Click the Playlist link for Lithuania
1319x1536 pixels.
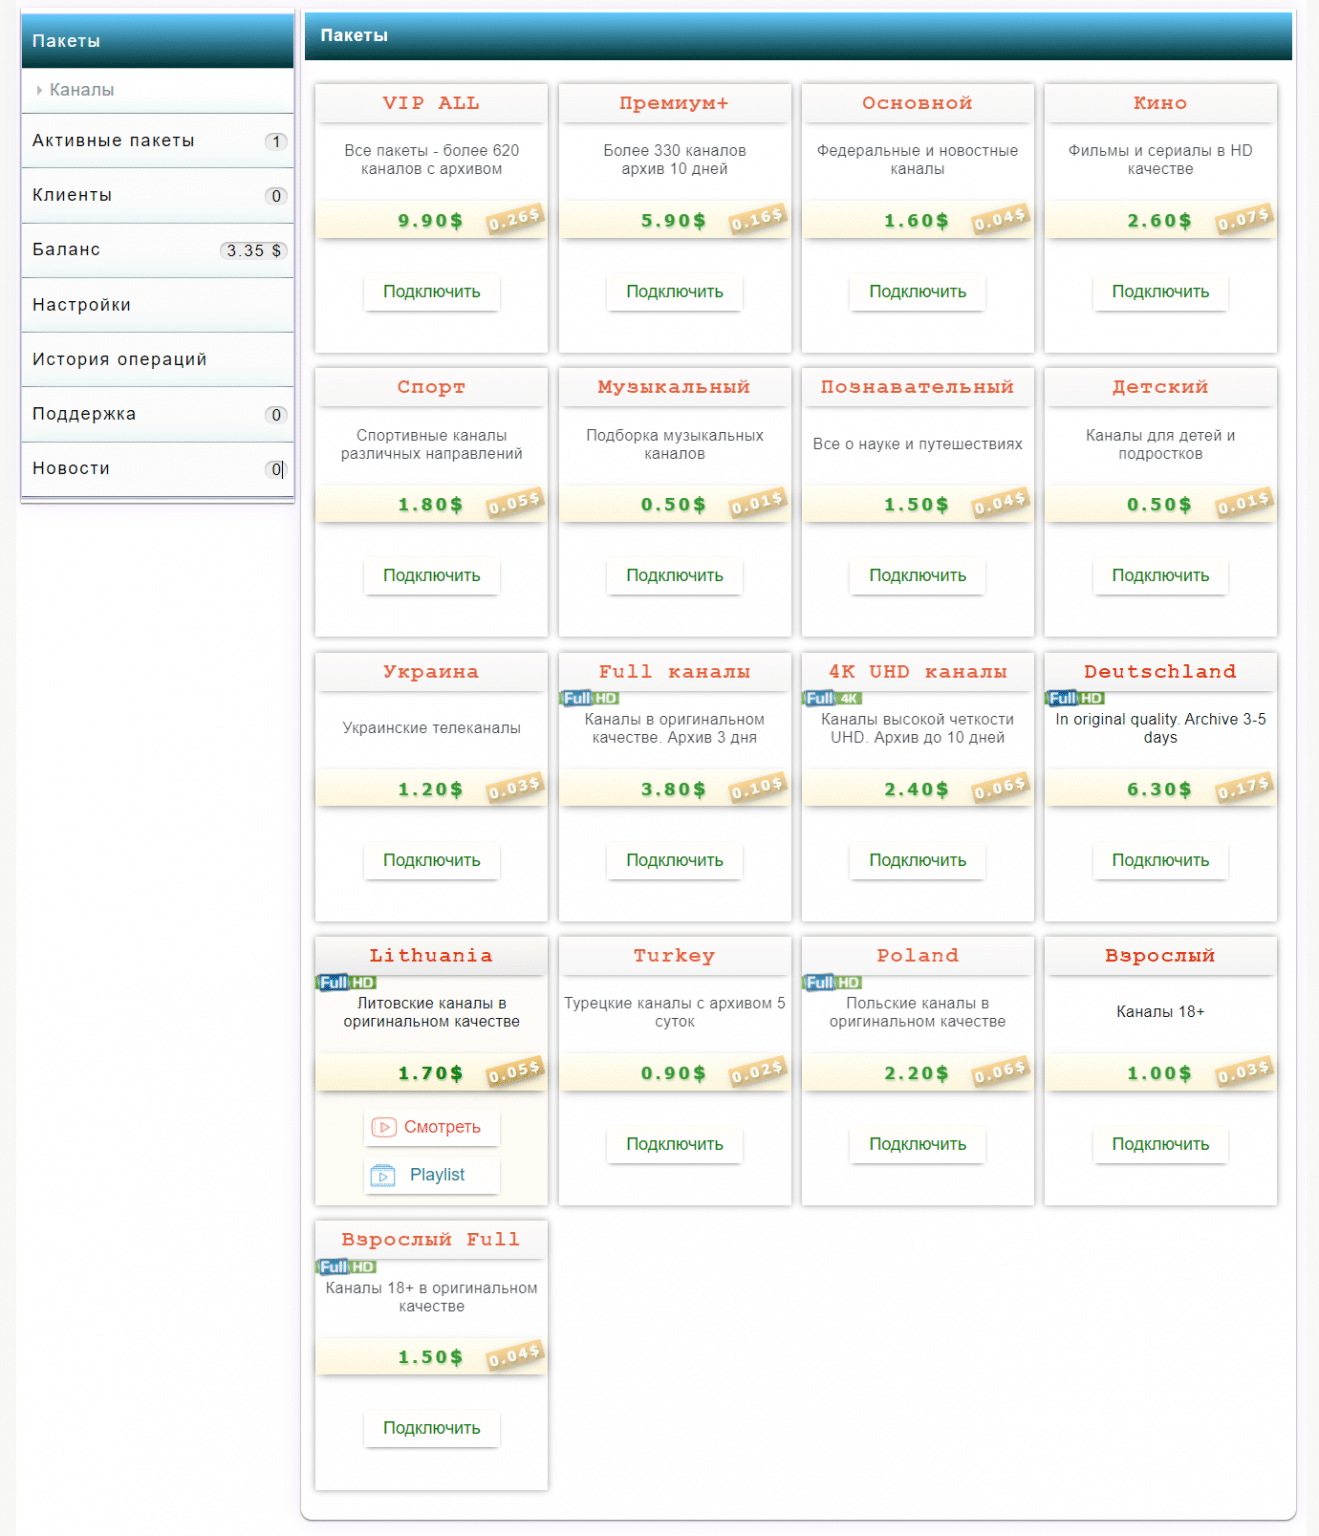pyautogui.click(x=437, y=1175)
